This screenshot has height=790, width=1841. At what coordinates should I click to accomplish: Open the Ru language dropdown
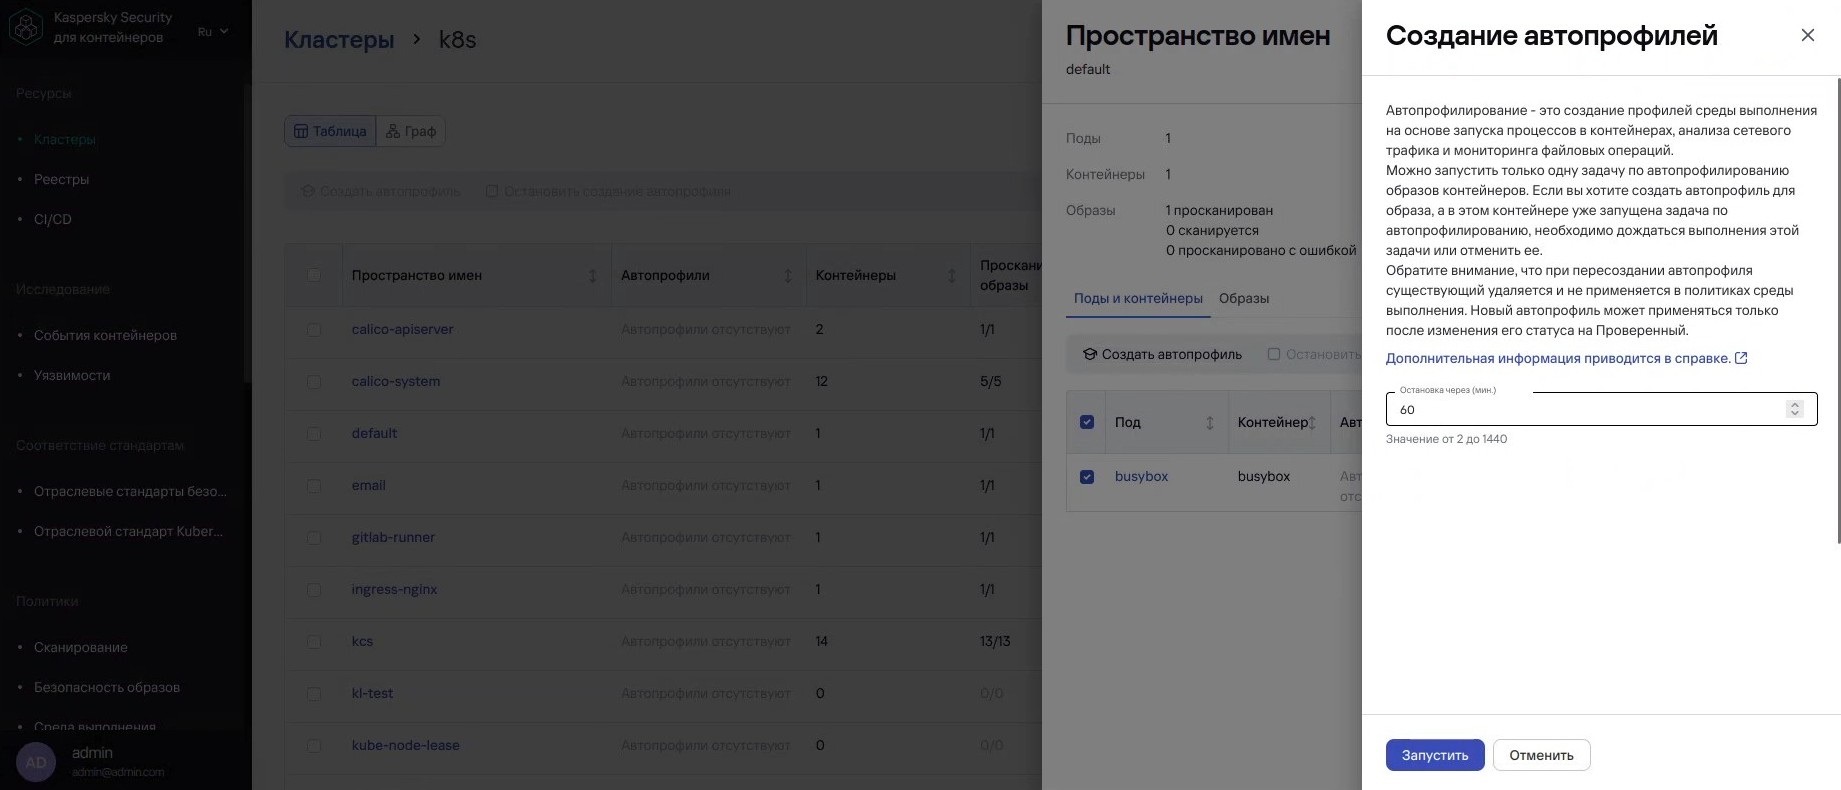coord(213,31)
